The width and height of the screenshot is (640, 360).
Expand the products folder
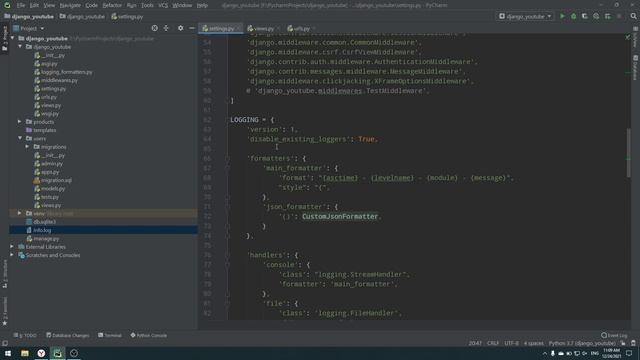[20, 122]
